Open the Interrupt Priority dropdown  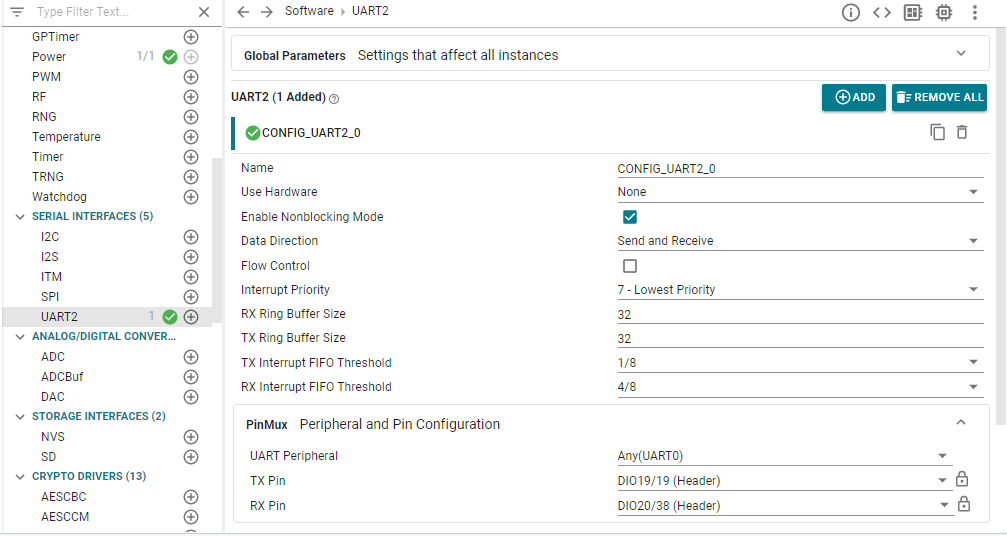(973, 290)
